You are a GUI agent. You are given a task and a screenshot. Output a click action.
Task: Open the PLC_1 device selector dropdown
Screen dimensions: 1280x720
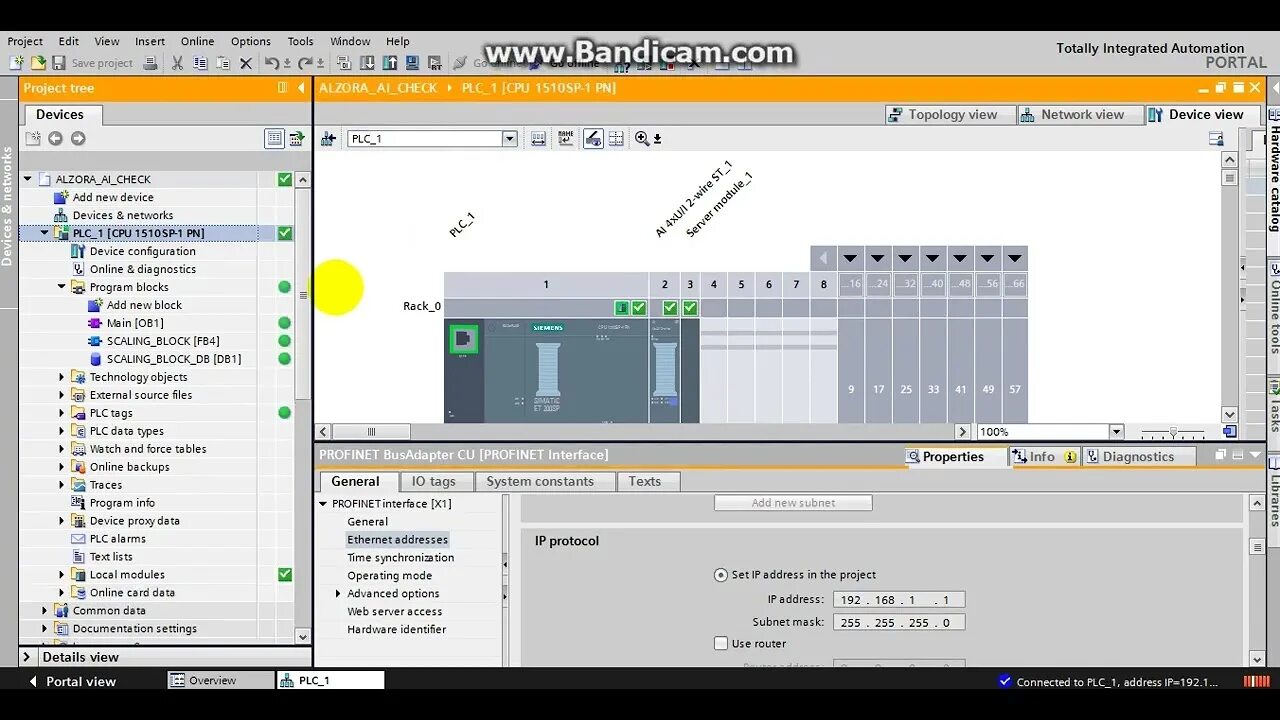pyautogui.click(x=509, y=139)
